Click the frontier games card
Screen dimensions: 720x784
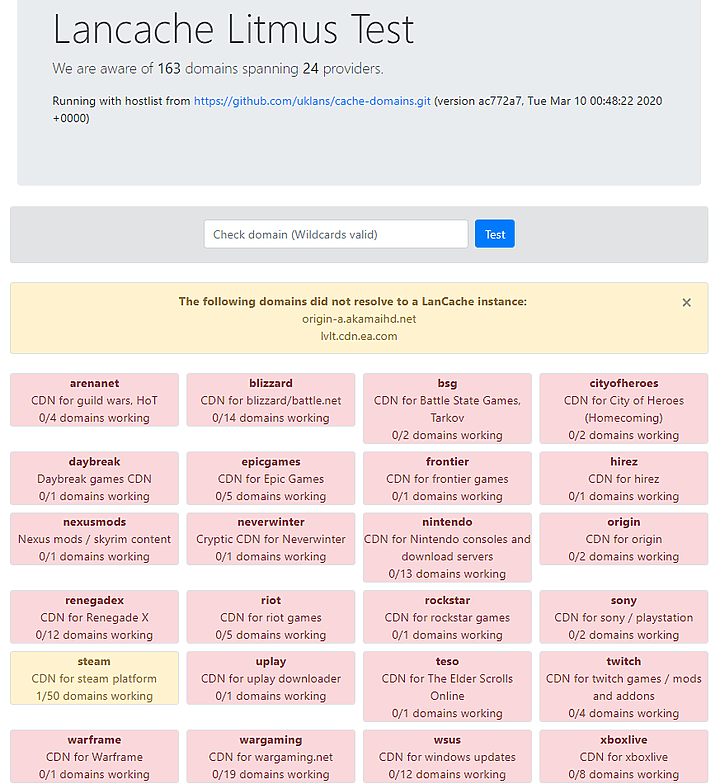coord(448,478)
